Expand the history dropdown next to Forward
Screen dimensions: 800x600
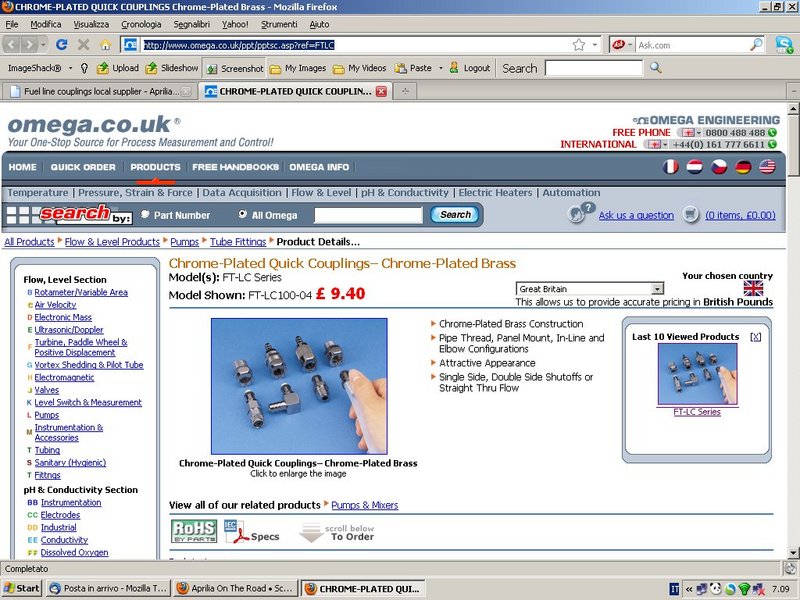(43, 45)
